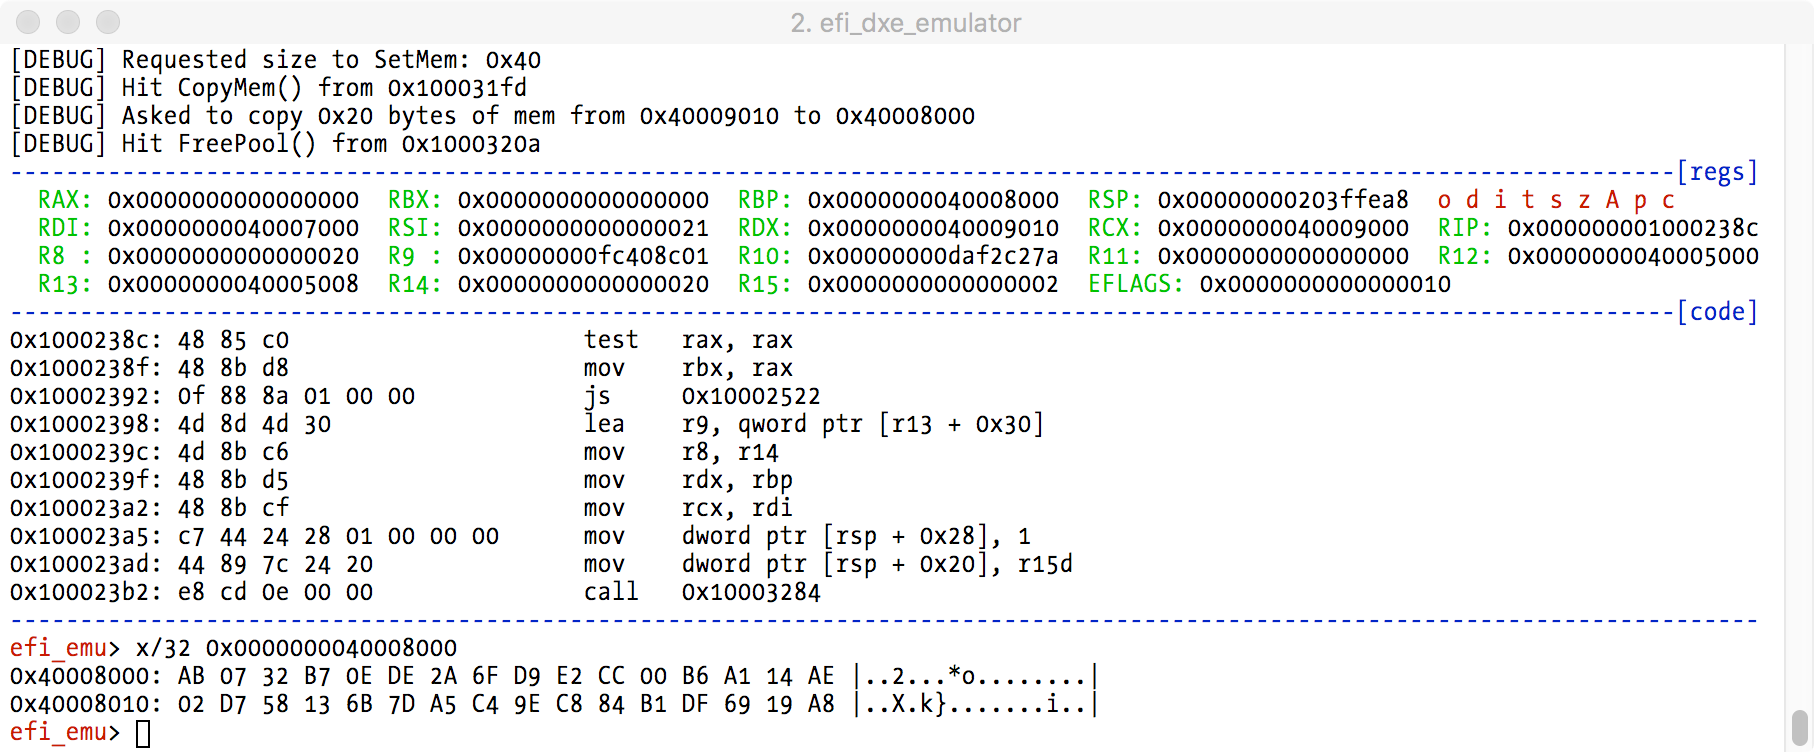
Task: Click the minimize window button
Action: [x=68, y=22]
